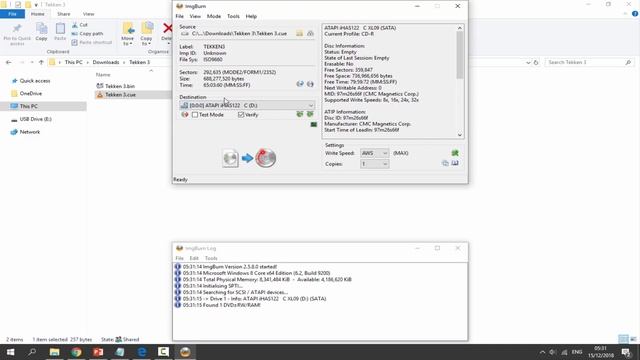
Task: Click the second green tray icon beside Verify
Action: (x=310, y=114)
